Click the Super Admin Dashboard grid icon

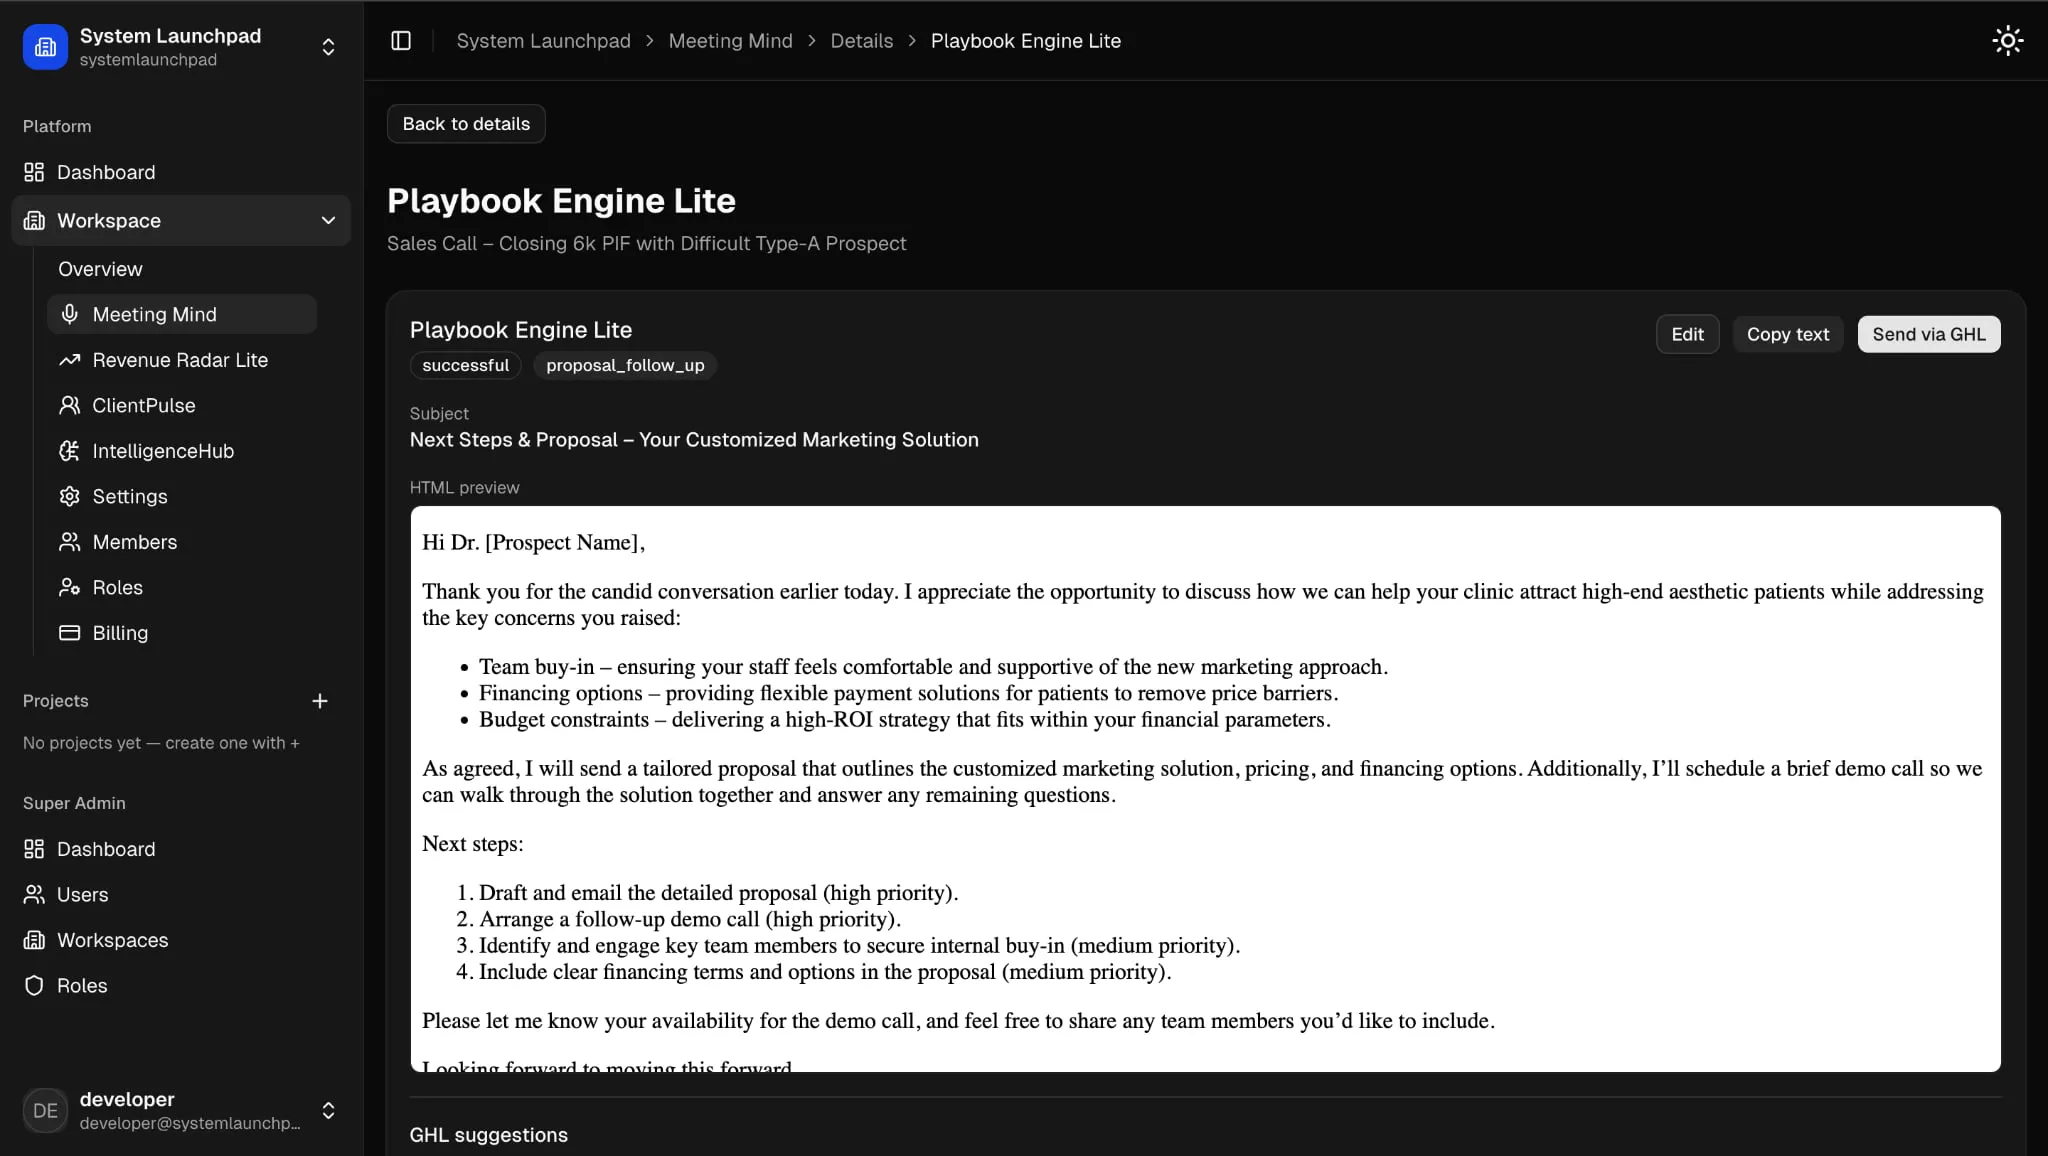[x=34, y=849]
